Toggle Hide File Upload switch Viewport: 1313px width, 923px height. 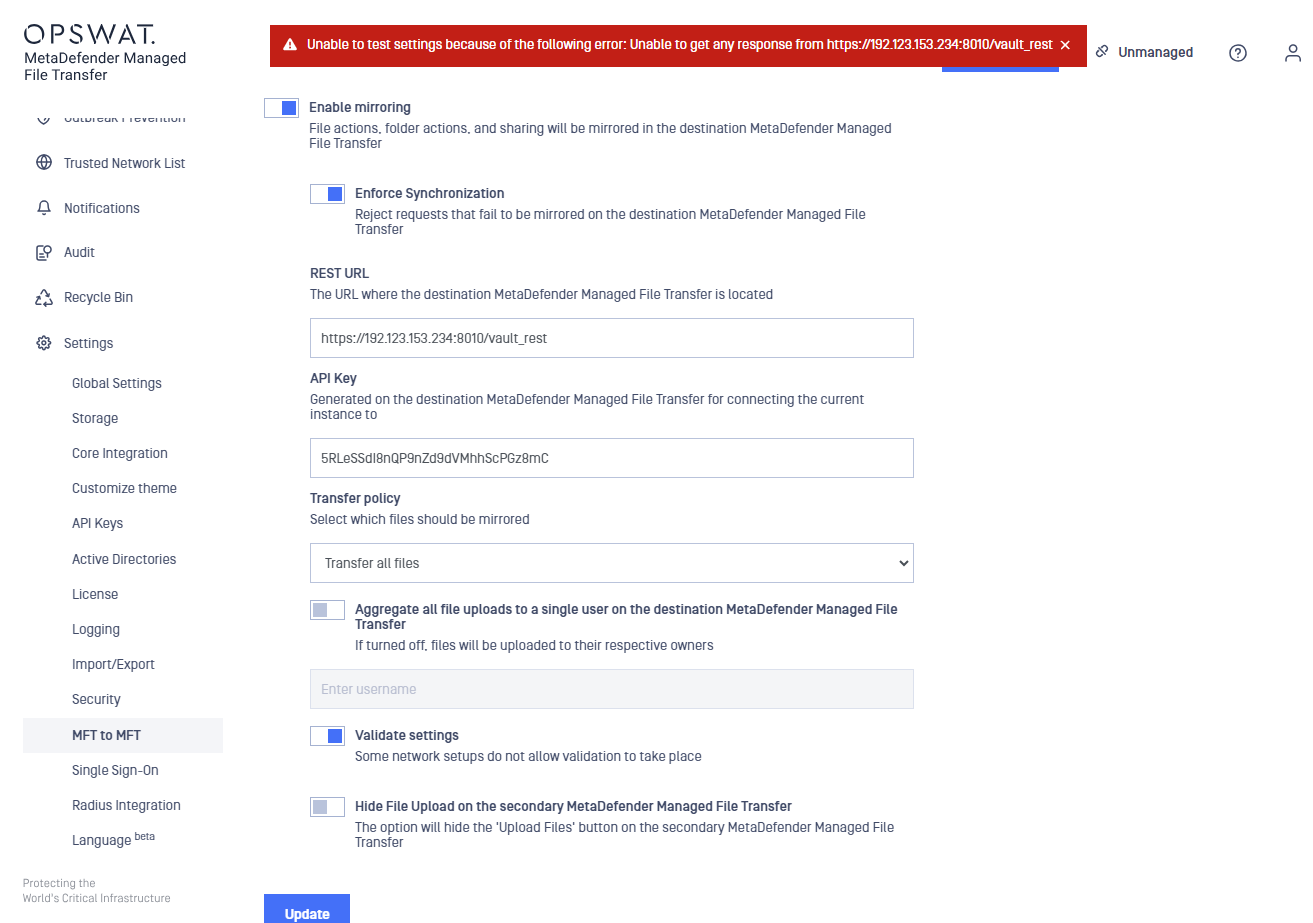(328, 807)
